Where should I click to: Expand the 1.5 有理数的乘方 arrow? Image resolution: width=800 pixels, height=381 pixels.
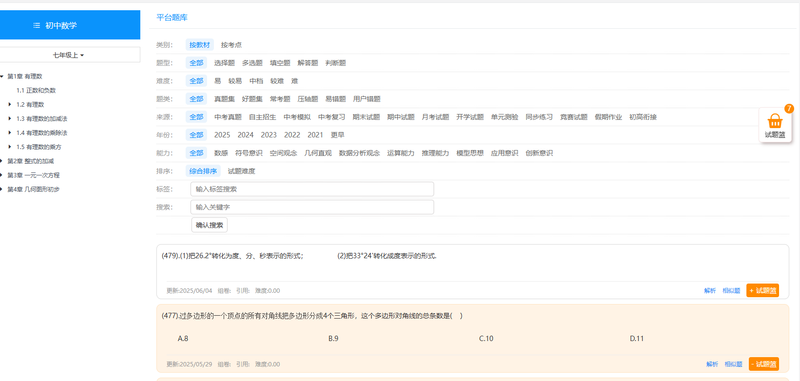click(x=10, y=147)
